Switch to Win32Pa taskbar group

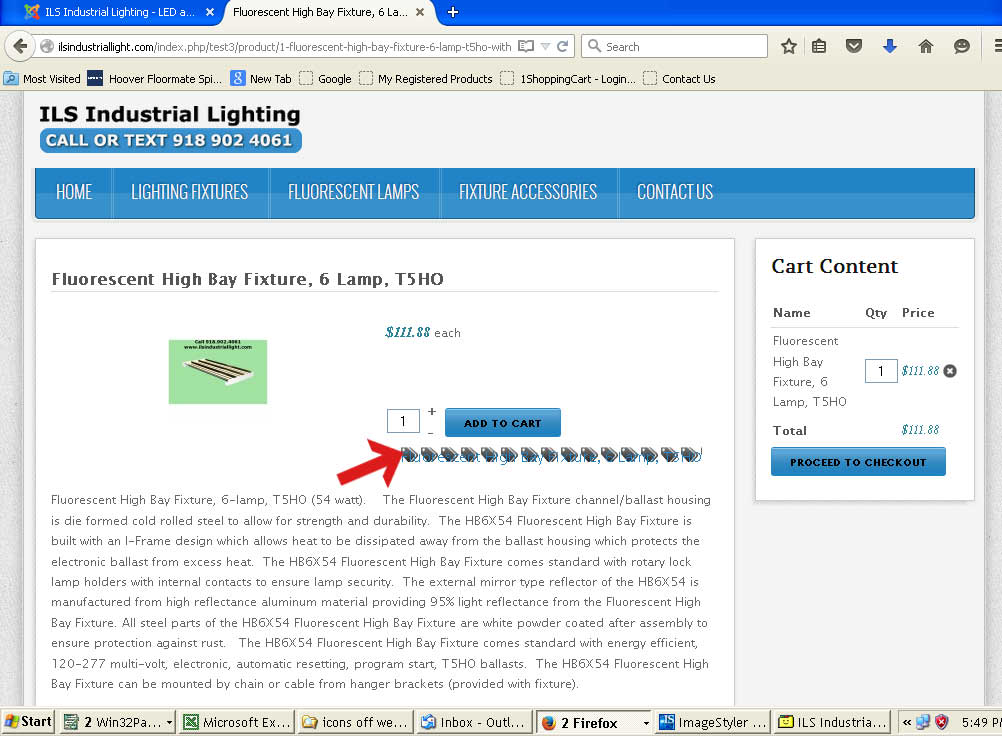click(118, 723)
